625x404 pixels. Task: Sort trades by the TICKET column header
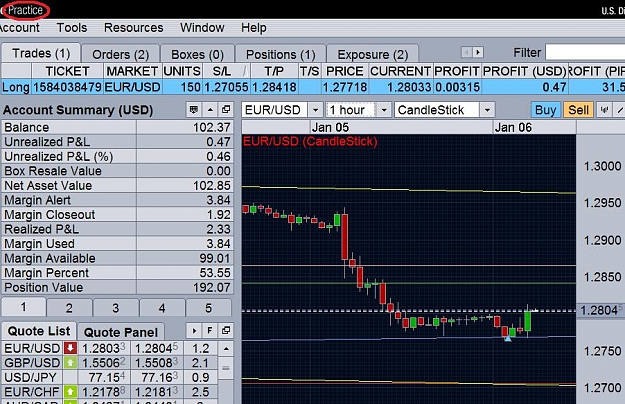(67, 71)
